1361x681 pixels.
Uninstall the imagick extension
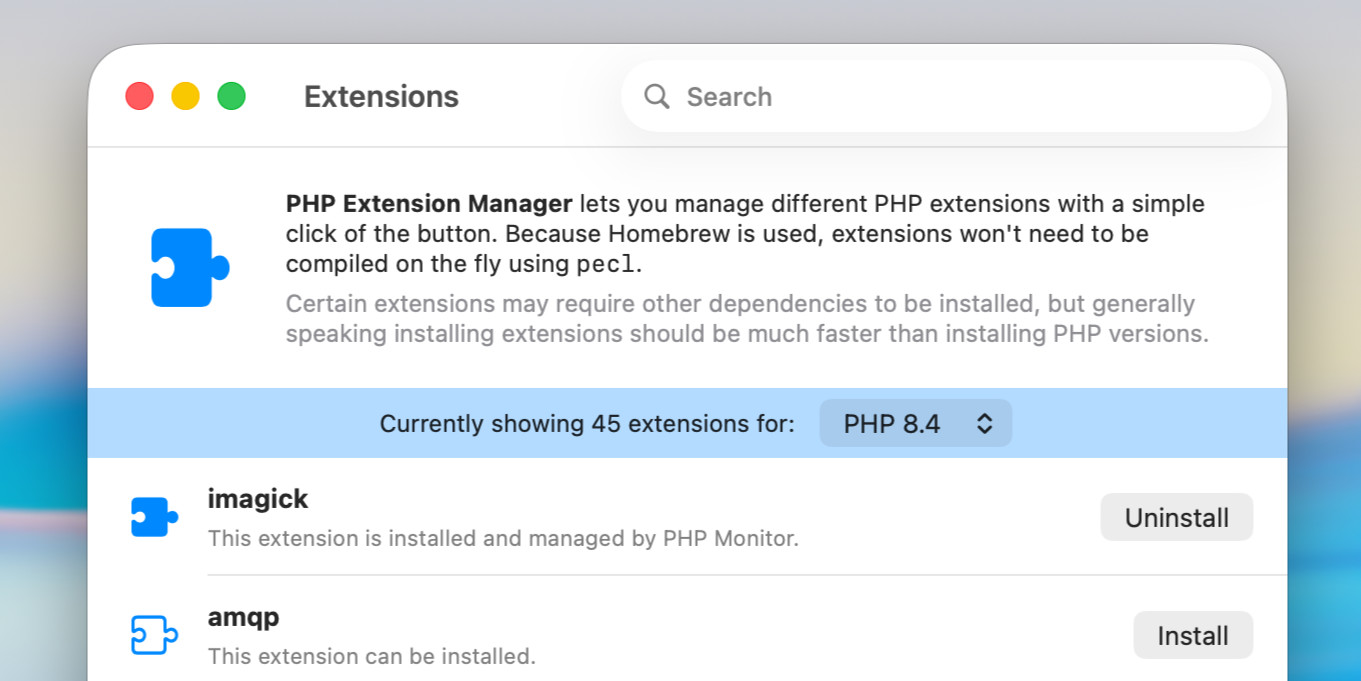[x=1176, y=517]
